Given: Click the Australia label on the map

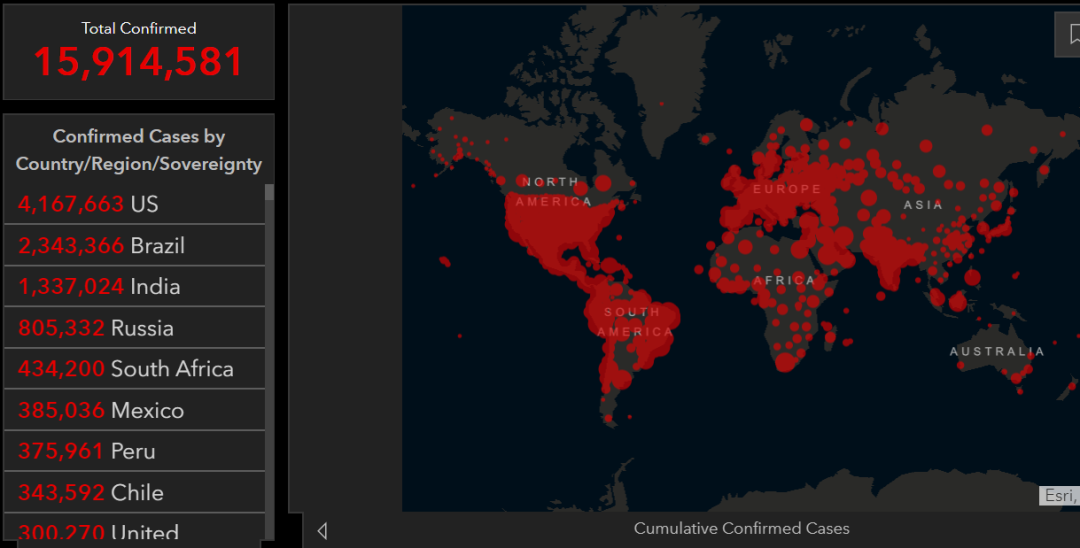Looking at the screenshot, I should tap(996, 351).
